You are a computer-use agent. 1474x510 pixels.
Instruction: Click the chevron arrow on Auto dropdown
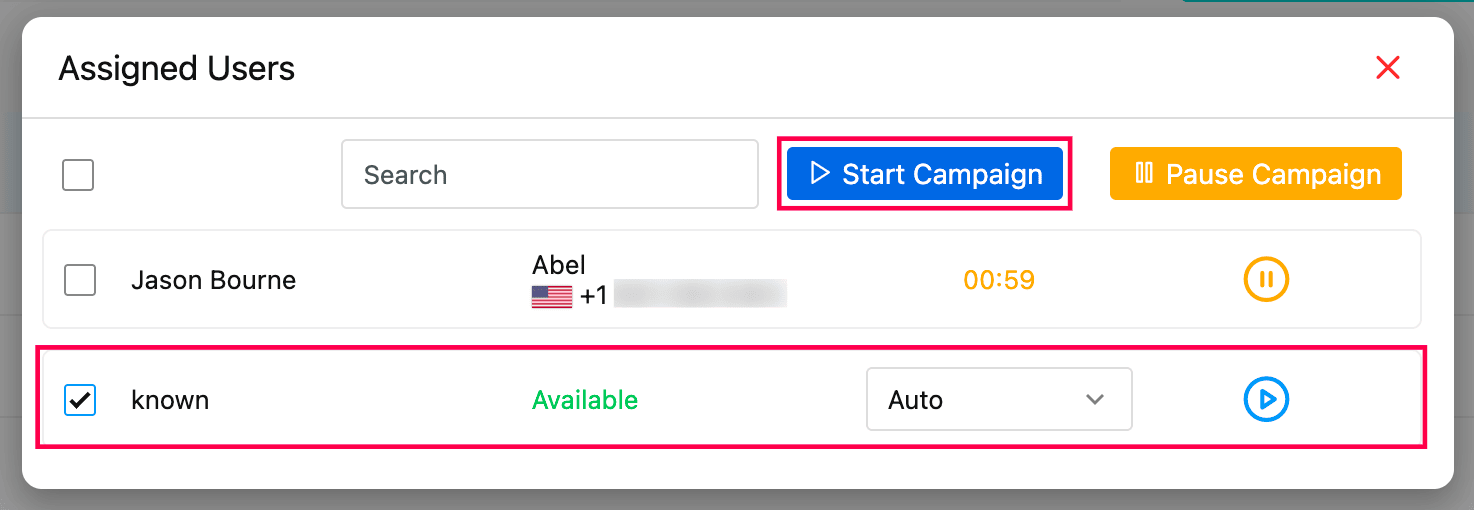tap(1095, 400)
